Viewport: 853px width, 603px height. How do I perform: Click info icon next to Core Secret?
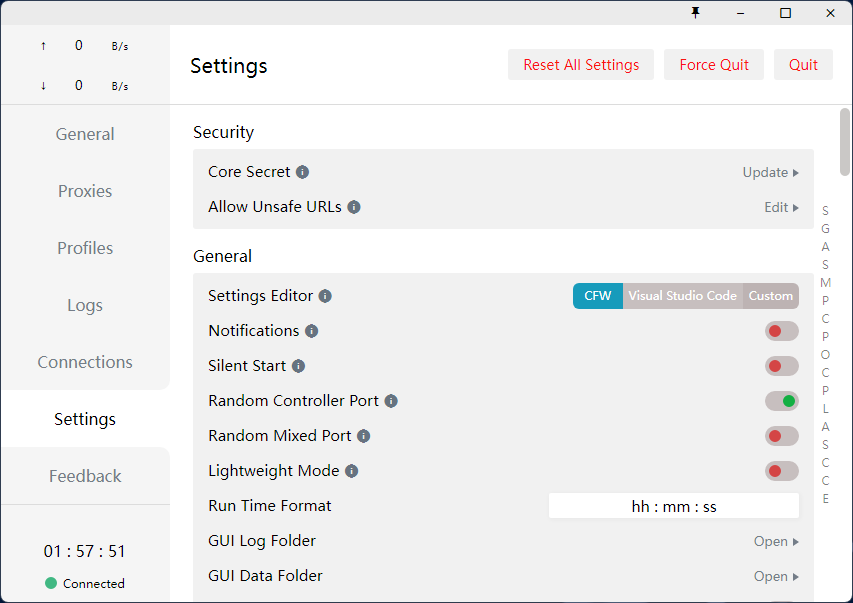[303, 172]
